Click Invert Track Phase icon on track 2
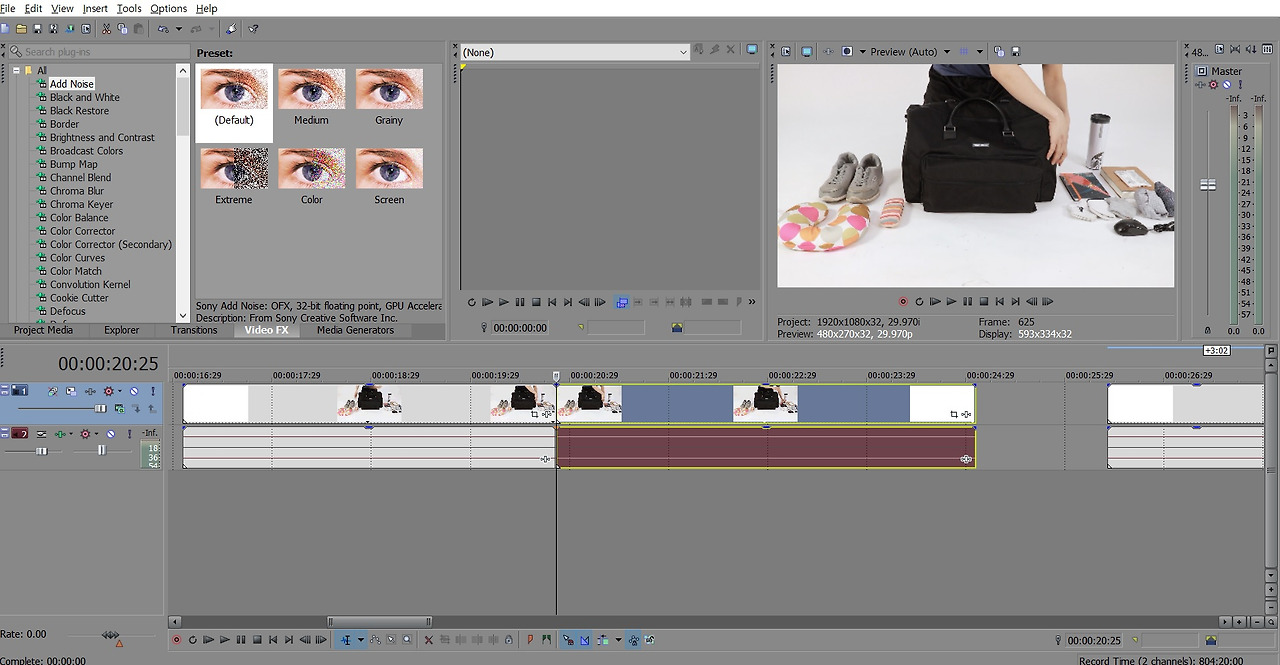The image size is (1280, 665). point(41,434)
